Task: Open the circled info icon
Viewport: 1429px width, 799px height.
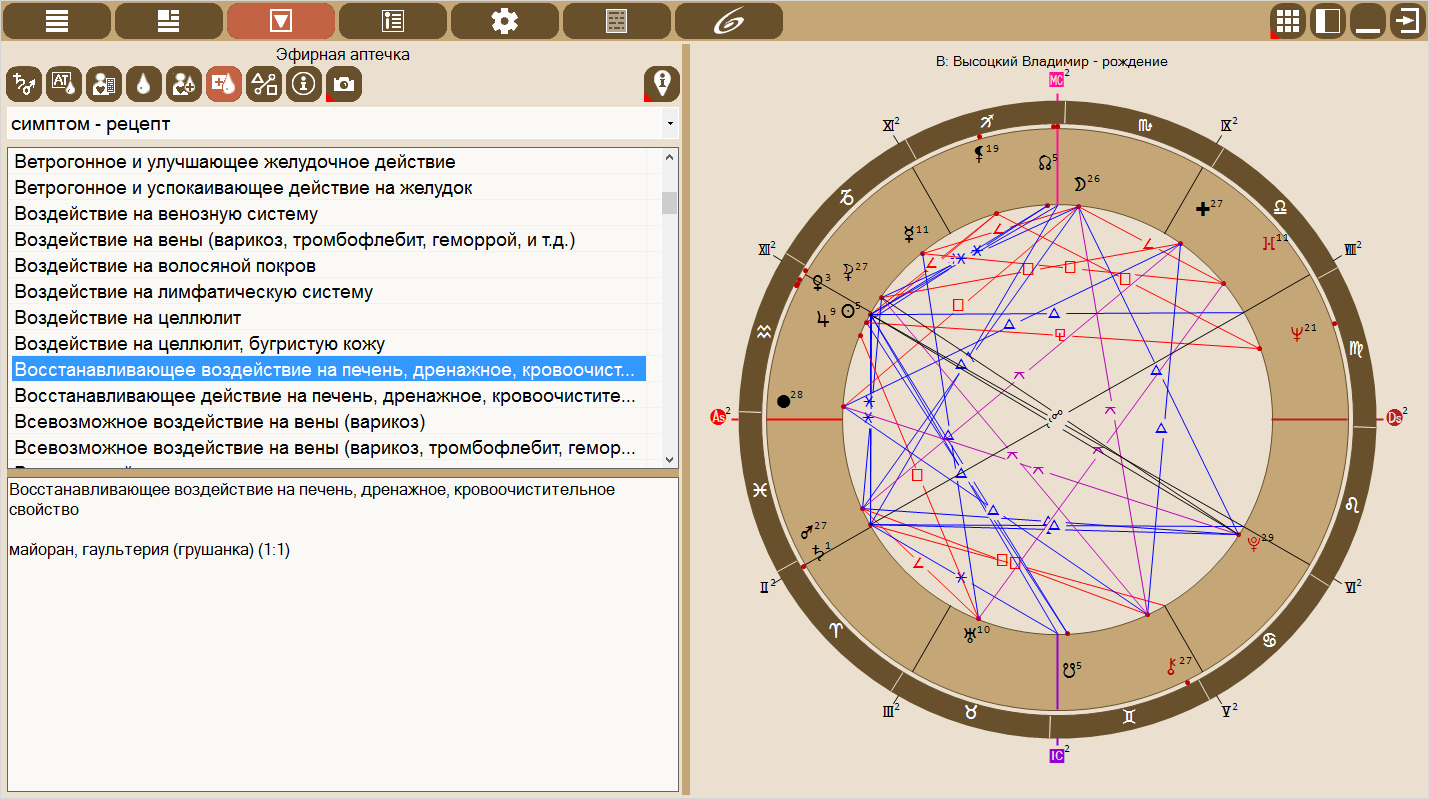Action: [304, 85]
